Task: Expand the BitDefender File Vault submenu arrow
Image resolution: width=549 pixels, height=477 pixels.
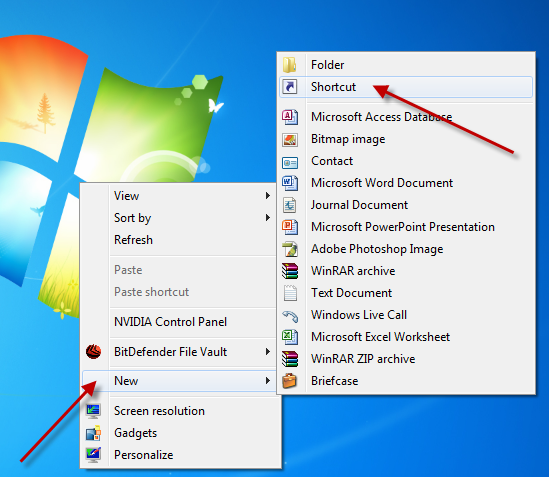Action: [x=268, y=351]
